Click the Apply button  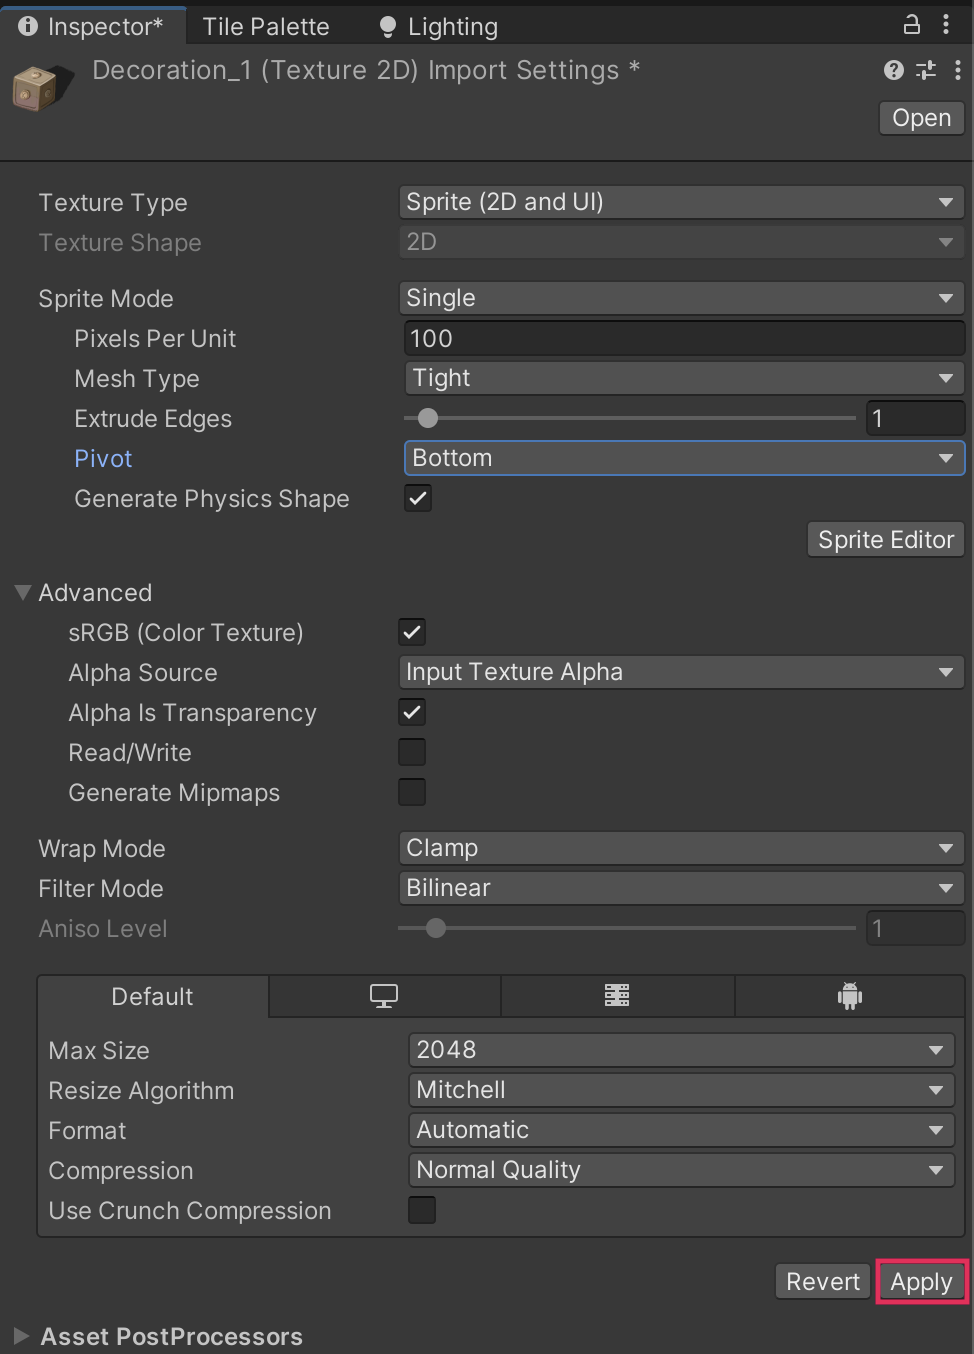click(x=921, y=1282)
